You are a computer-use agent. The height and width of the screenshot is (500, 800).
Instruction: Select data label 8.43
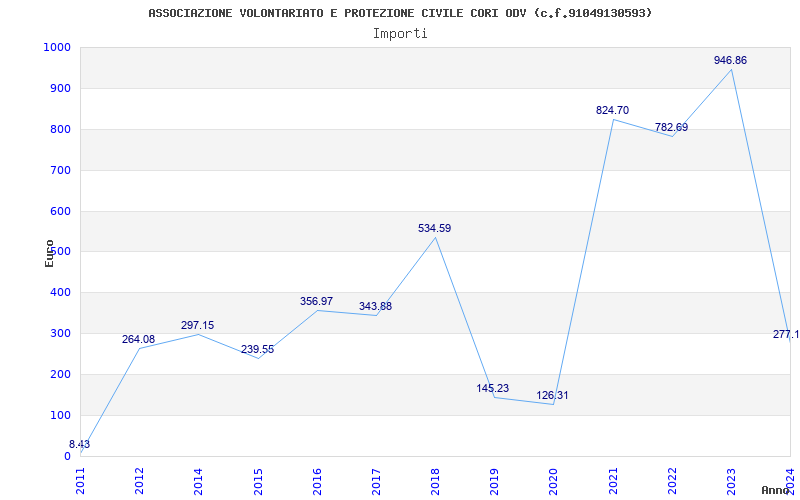80,444
